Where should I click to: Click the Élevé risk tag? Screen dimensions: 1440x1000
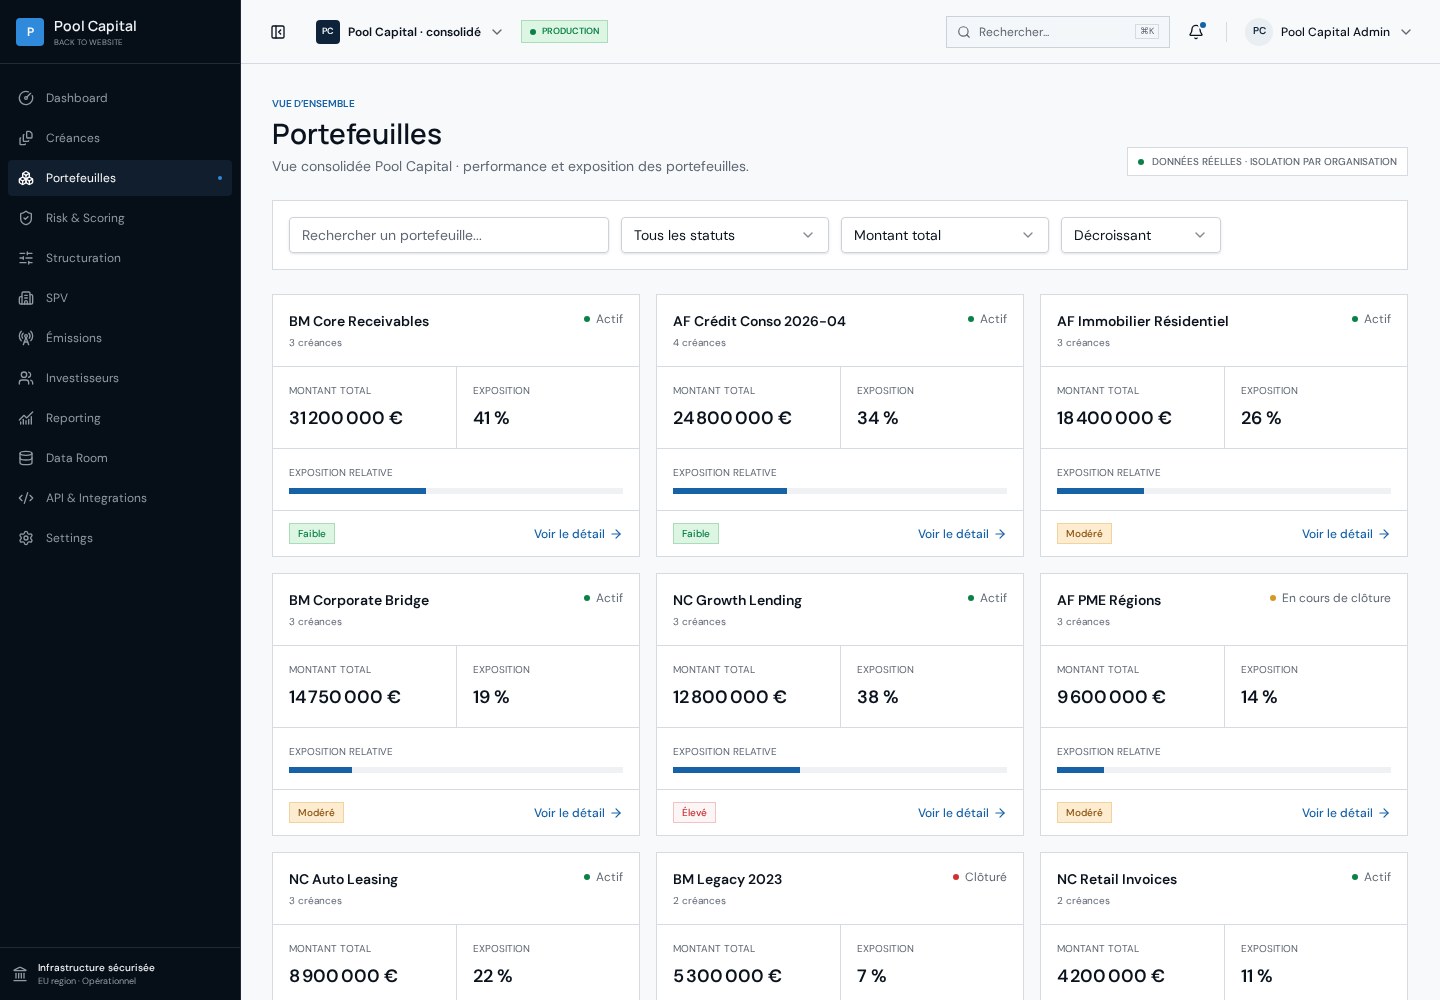pos(694,813)
